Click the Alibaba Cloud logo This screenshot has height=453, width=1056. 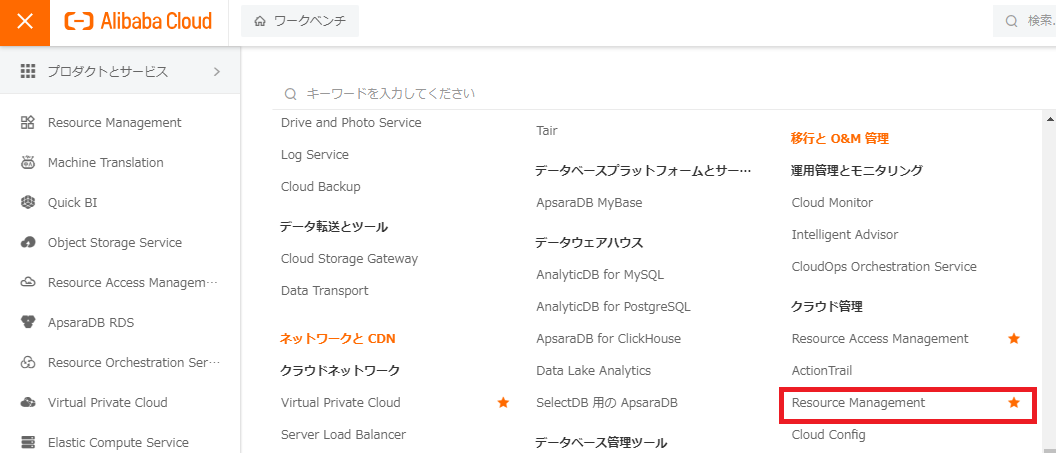(x=138, y=22)
